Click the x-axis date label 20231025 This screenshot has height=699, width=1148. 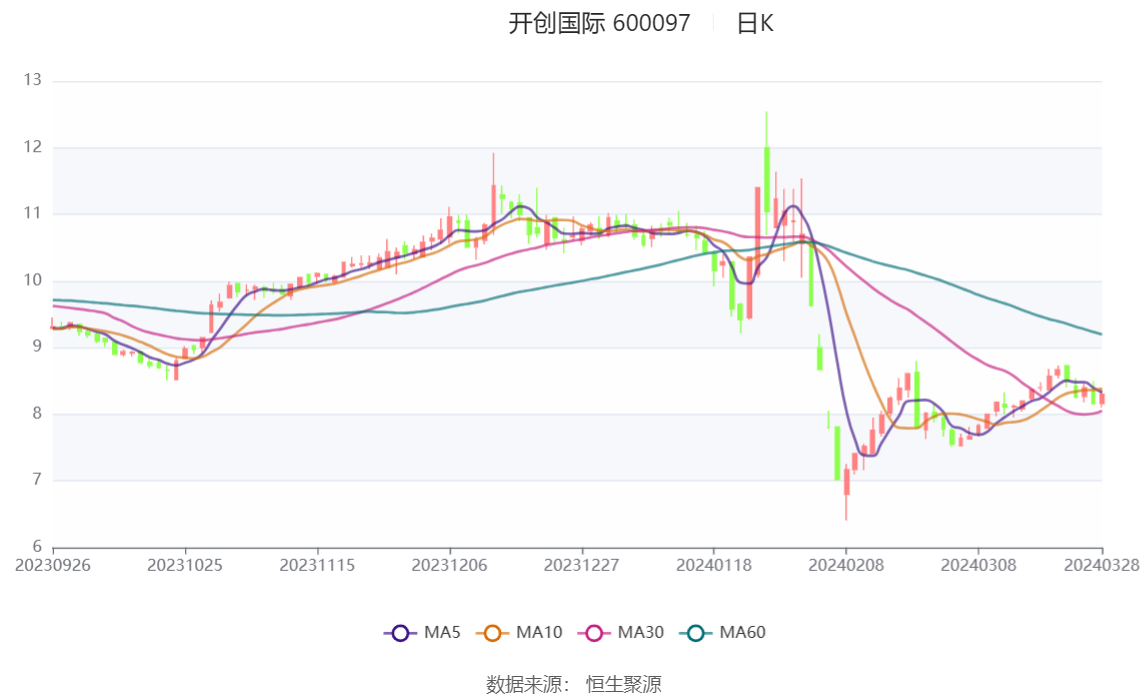click(x=184, y=565)
